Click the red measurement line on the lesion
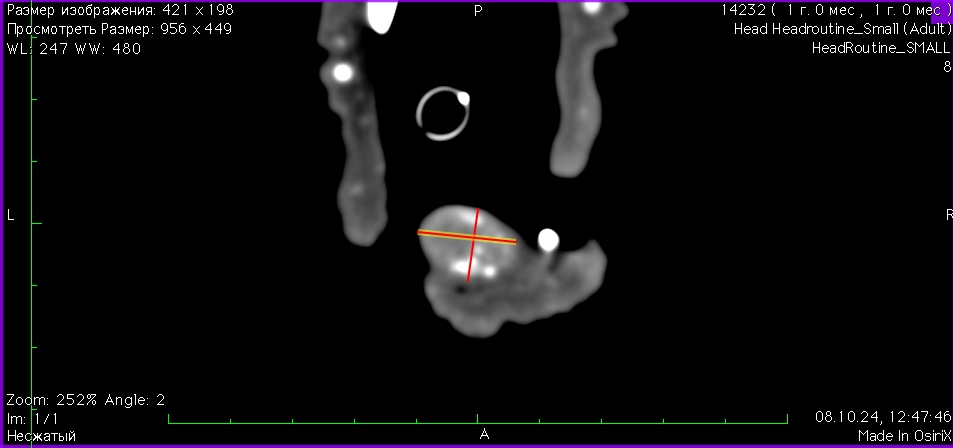Viewport: 953px width, 448px height. tap(471, 262)
